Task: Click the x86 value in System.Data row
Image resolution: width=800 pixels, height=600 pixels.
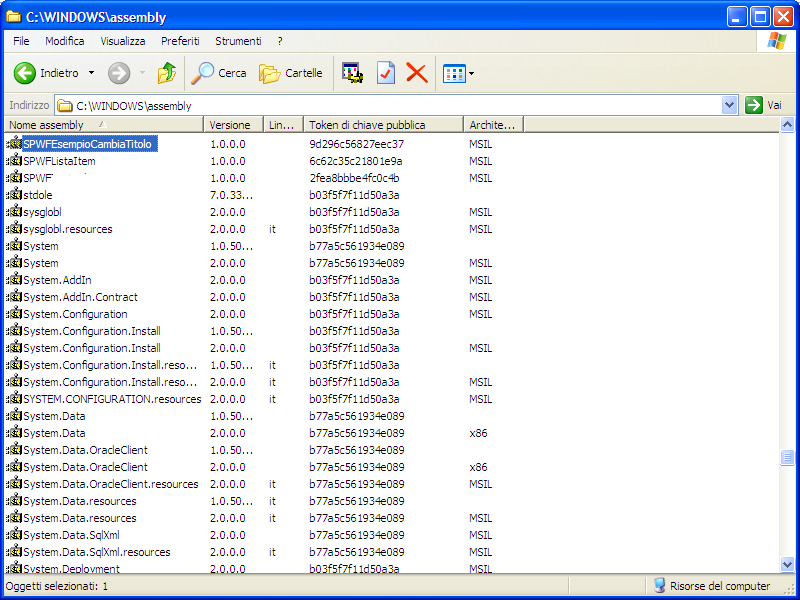Action: pos(478,433)
